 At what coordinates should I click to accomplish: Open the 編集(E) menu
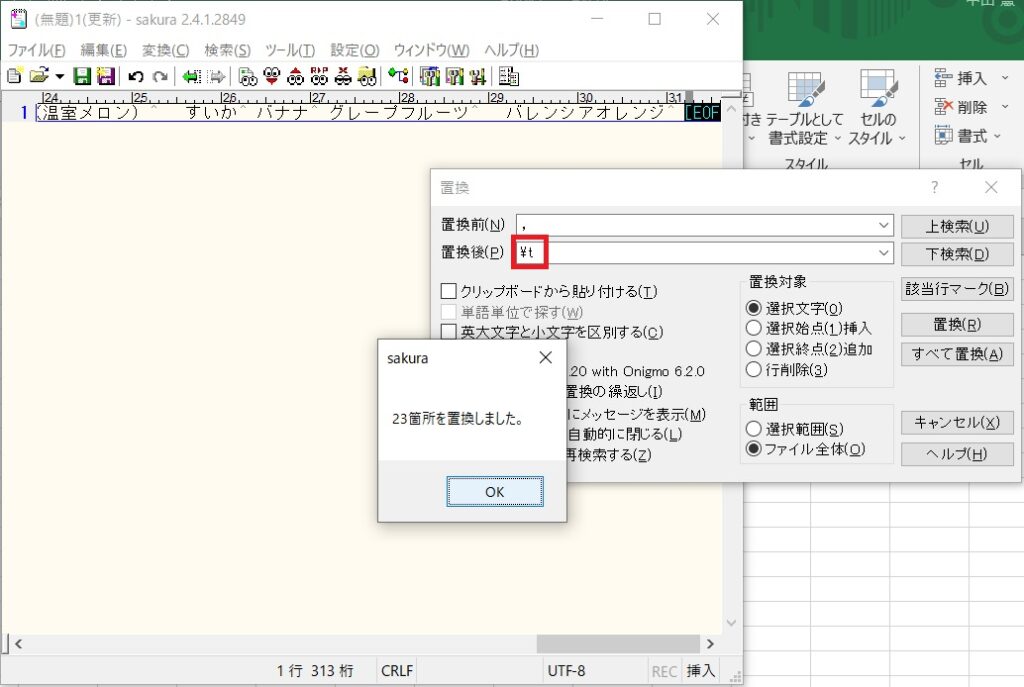103,50
